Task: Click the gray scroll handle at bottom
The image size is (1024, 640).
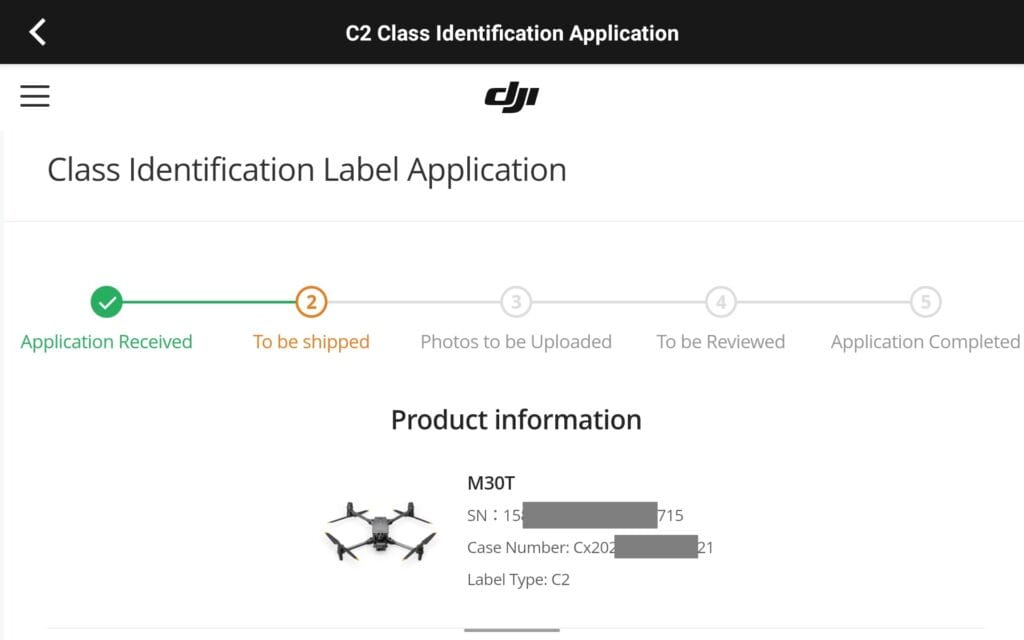Action: tap(511, 630)
